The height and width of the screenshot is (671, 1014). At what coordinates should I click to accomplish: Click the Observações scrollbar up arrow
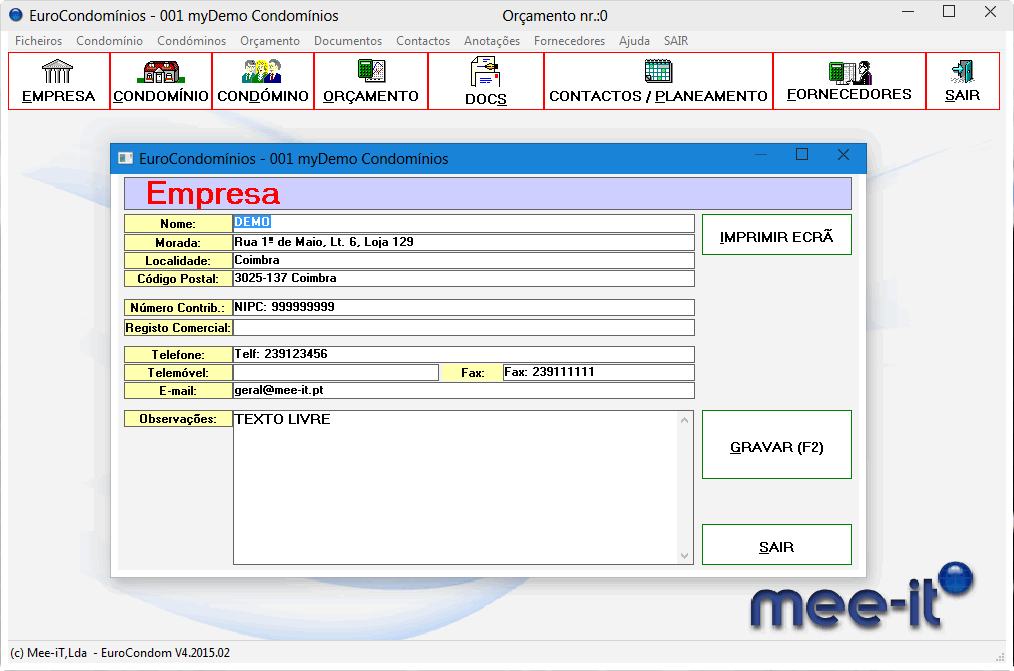click(685, 420)
